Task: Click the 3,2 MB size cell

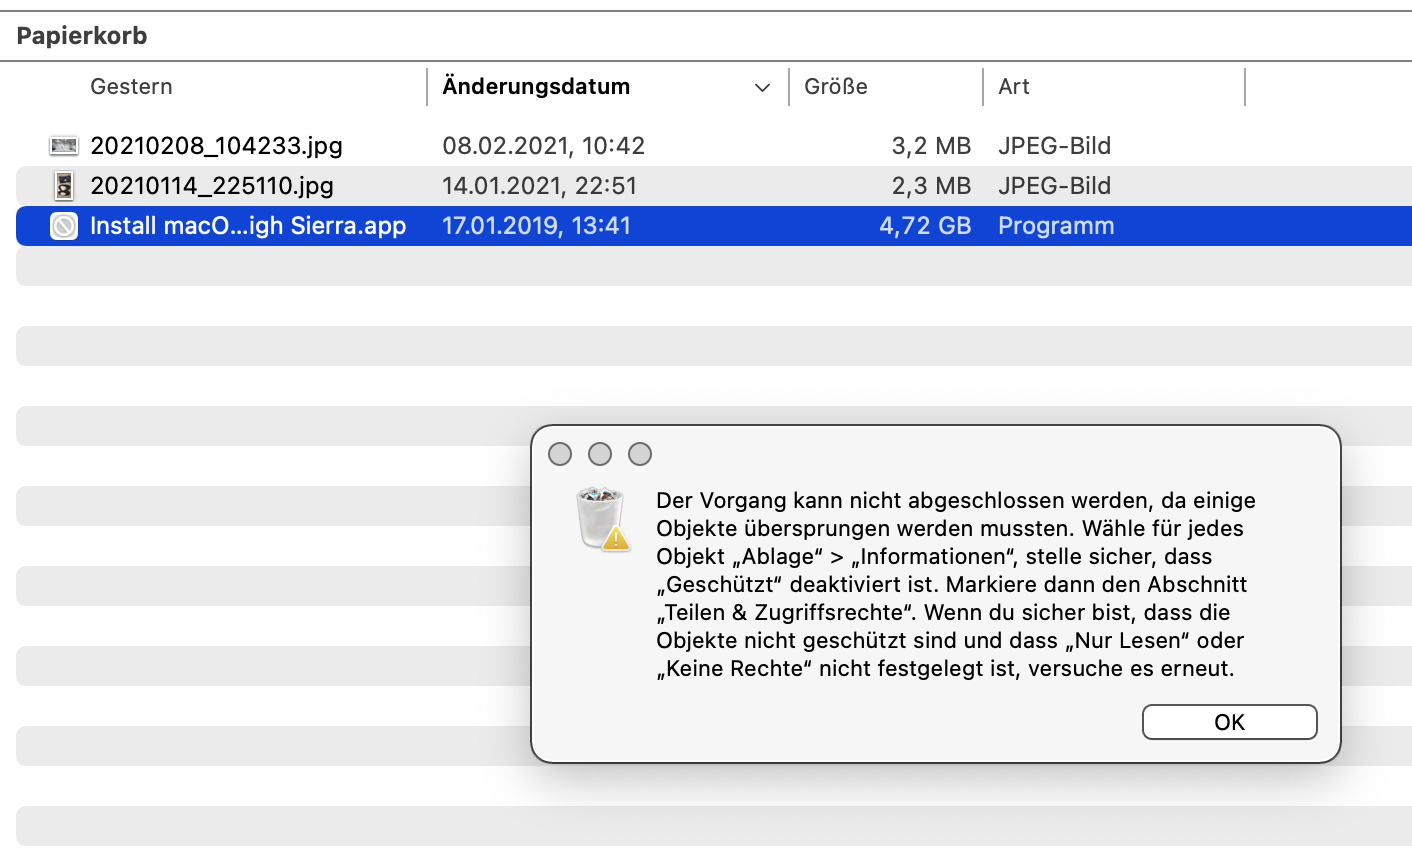Action: 931,146
